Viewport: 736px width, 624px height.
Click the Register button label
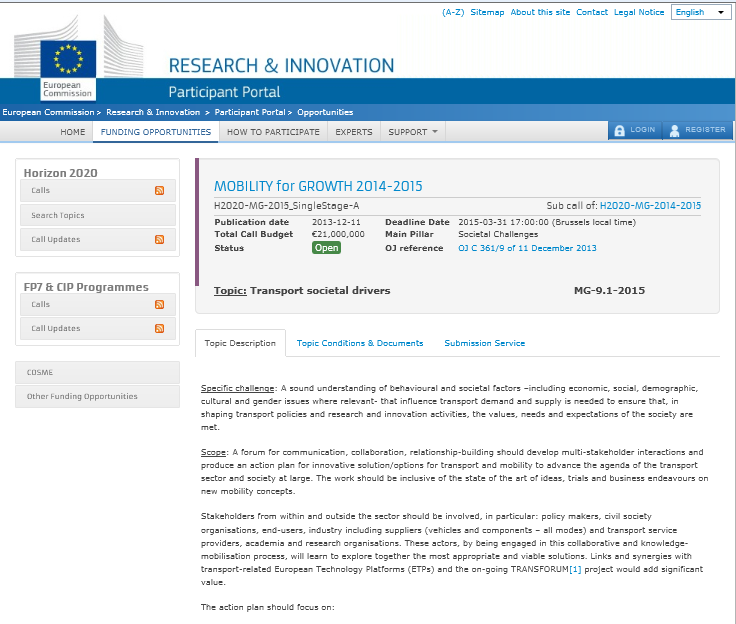tap(705, 130)
